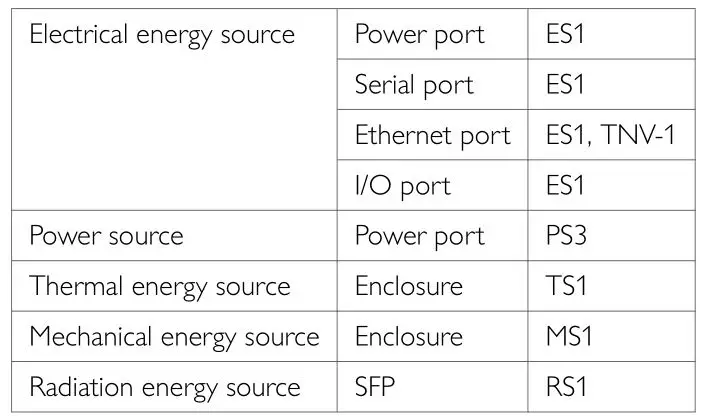Select the Mechanical energy source cell
The width and height of the screenshot is (703, 416).
coord(174,336)
